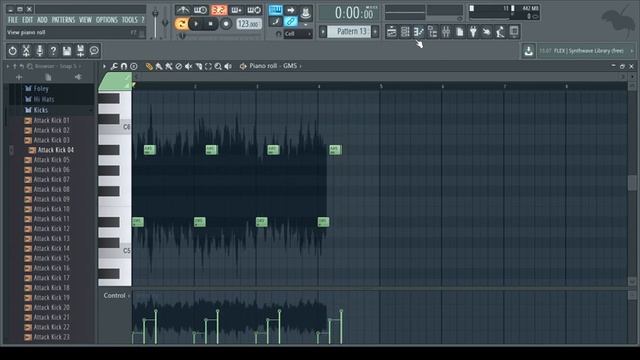This screenshot has width=640, height=360.
Task: Click the View piano roll icon
Action: tap(418, 31)
